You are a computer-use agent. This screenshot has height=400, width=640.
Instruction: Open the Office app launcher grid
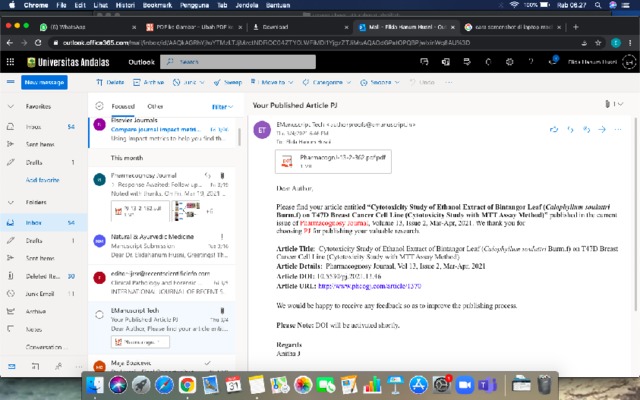(x=11, y=62)
